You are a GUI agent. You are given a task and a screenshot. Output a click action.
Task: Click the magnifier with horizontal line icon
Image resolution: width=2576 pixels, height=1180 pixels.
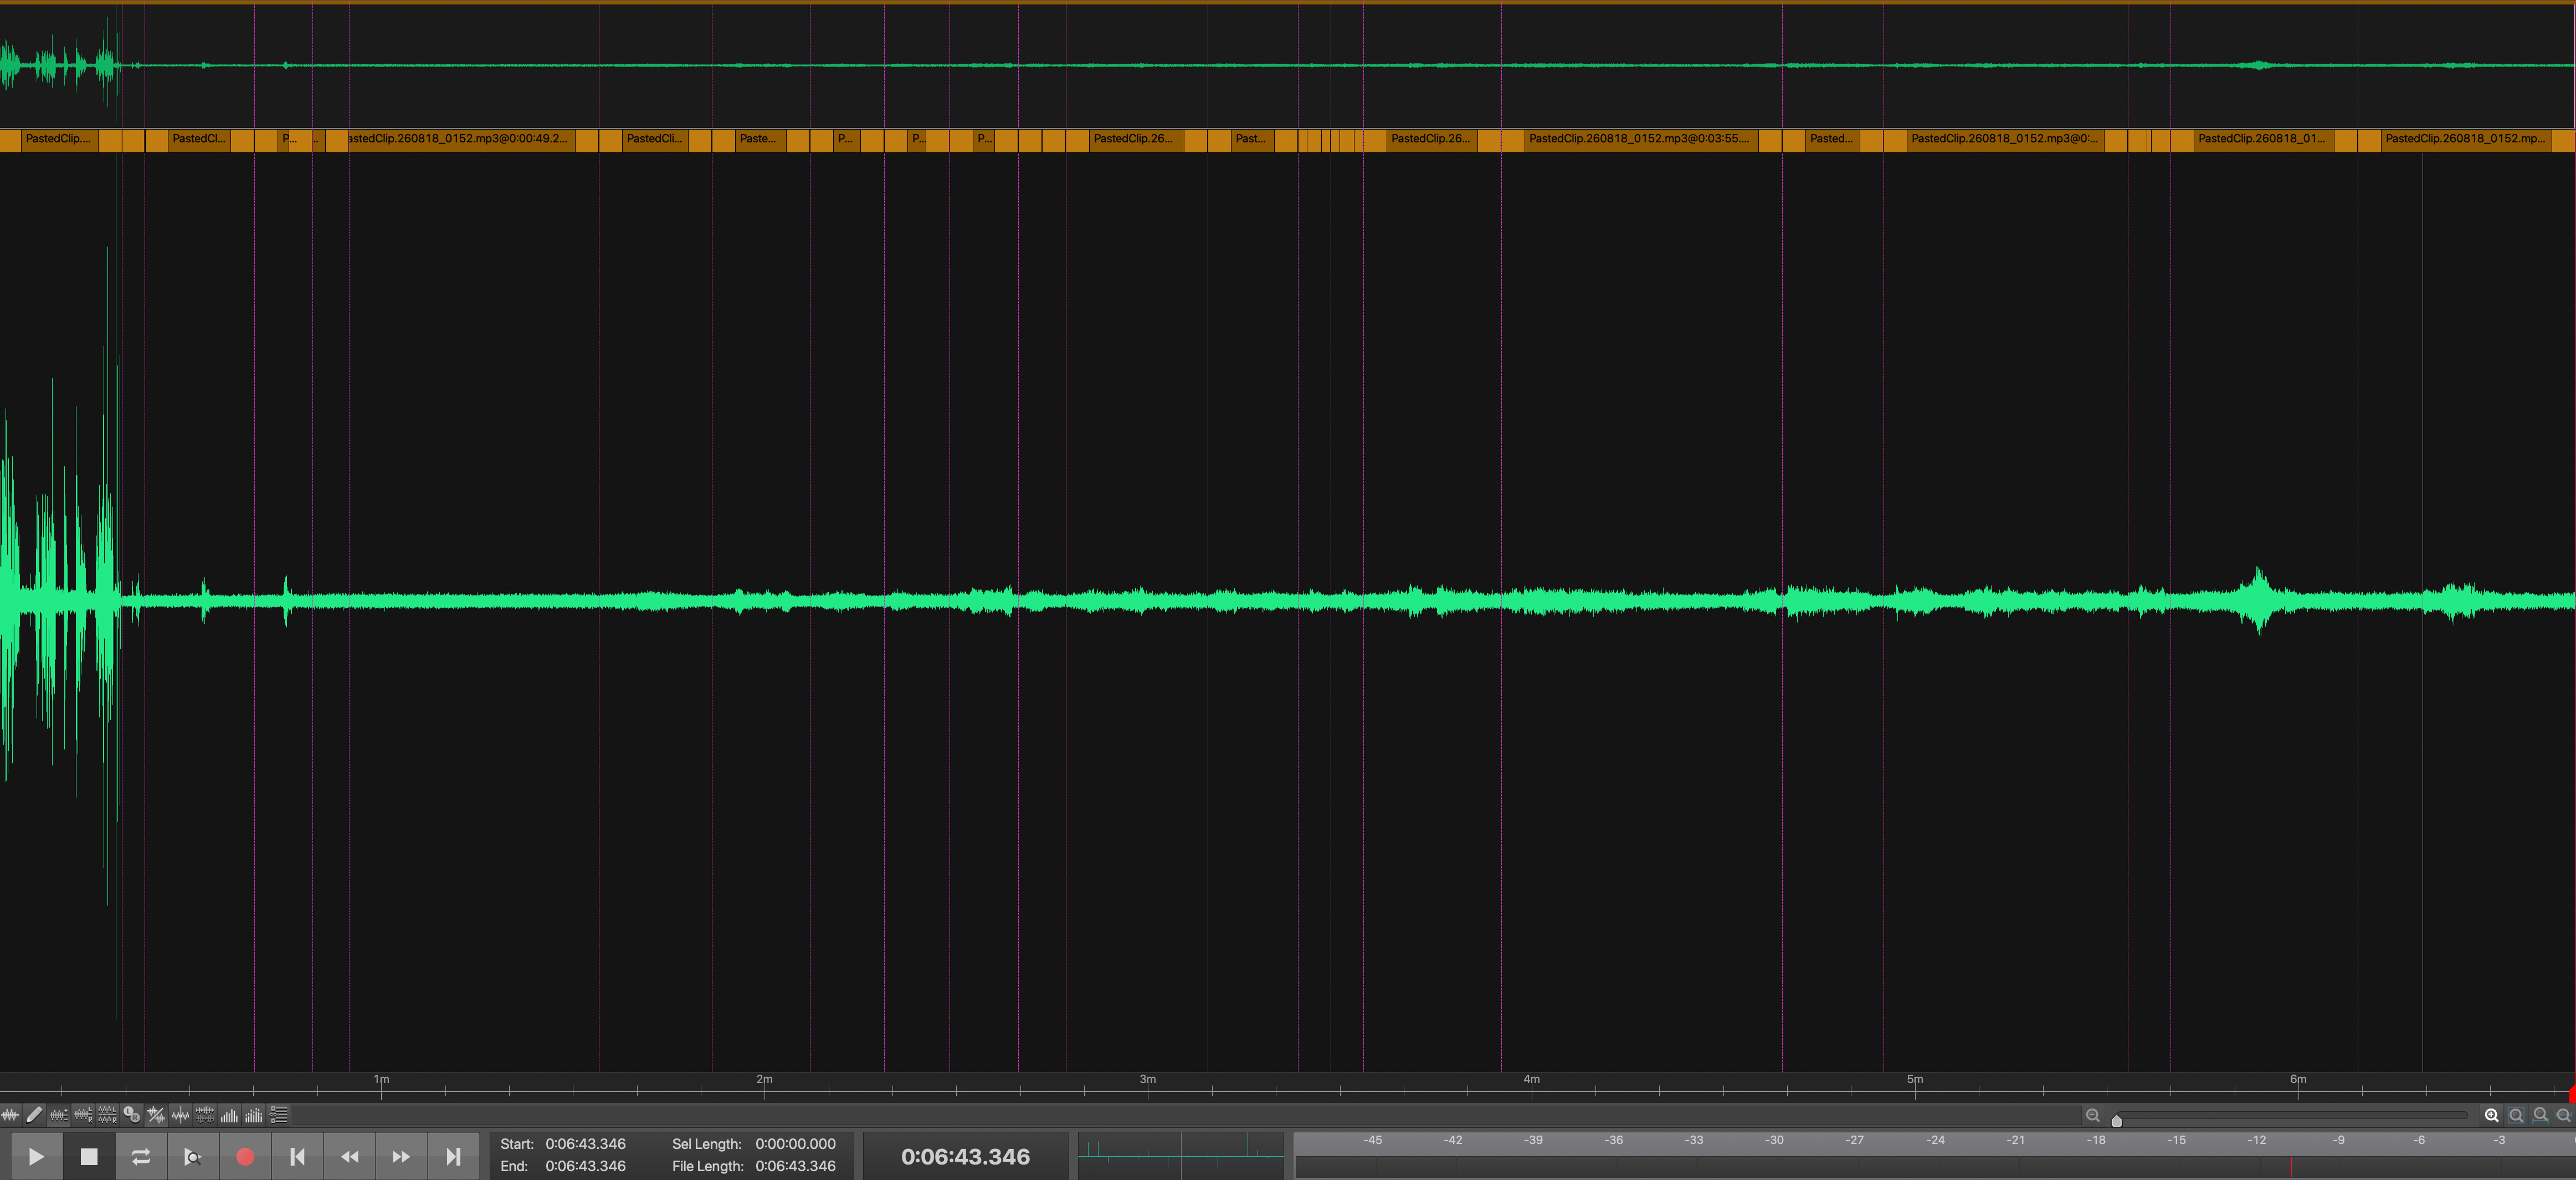[2563, 1115]
